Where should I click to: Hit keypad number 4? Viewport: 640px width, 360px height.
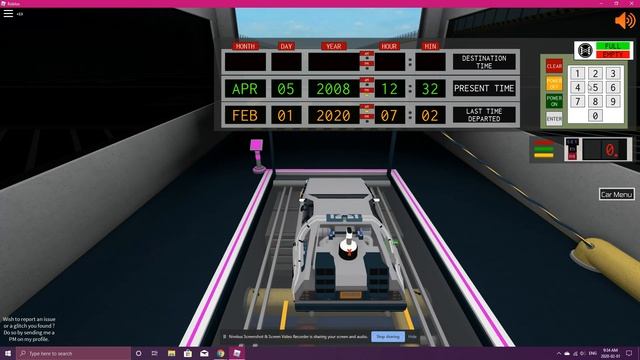pyautogui.click(x=577, y=87)
